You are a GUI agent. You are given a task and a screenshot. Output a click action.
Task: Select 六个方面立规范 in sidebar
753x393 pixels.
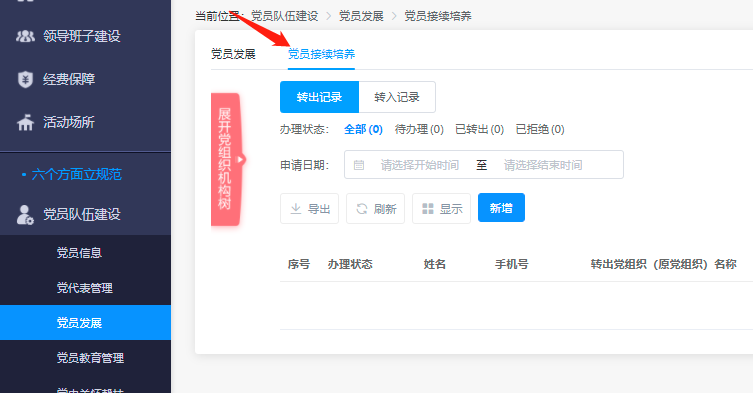point(76,174)
